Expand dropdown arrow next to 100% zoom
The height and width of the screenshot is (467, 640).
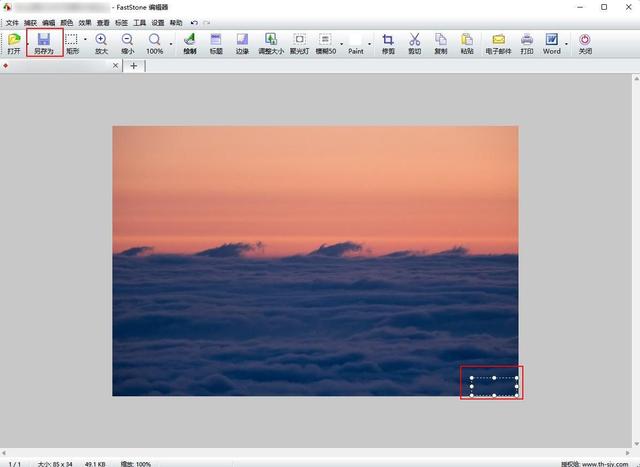(171, 44)
